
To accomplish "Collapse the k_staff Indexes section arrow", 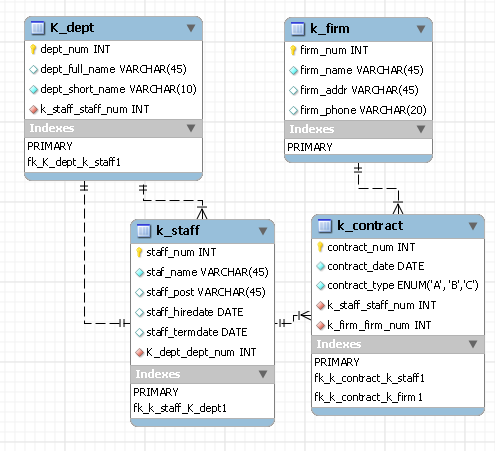I will point(263,374).
